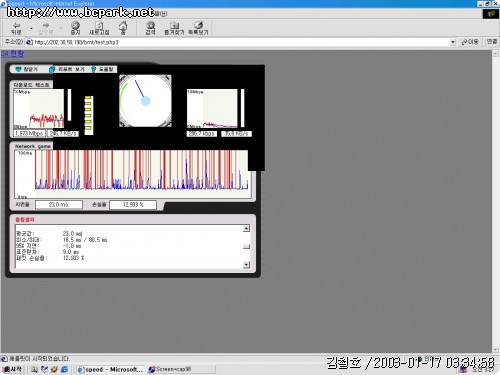The image size is (500, 375).
Task: Launch Internet Explorer from quick launch
Action: (65, 369)
